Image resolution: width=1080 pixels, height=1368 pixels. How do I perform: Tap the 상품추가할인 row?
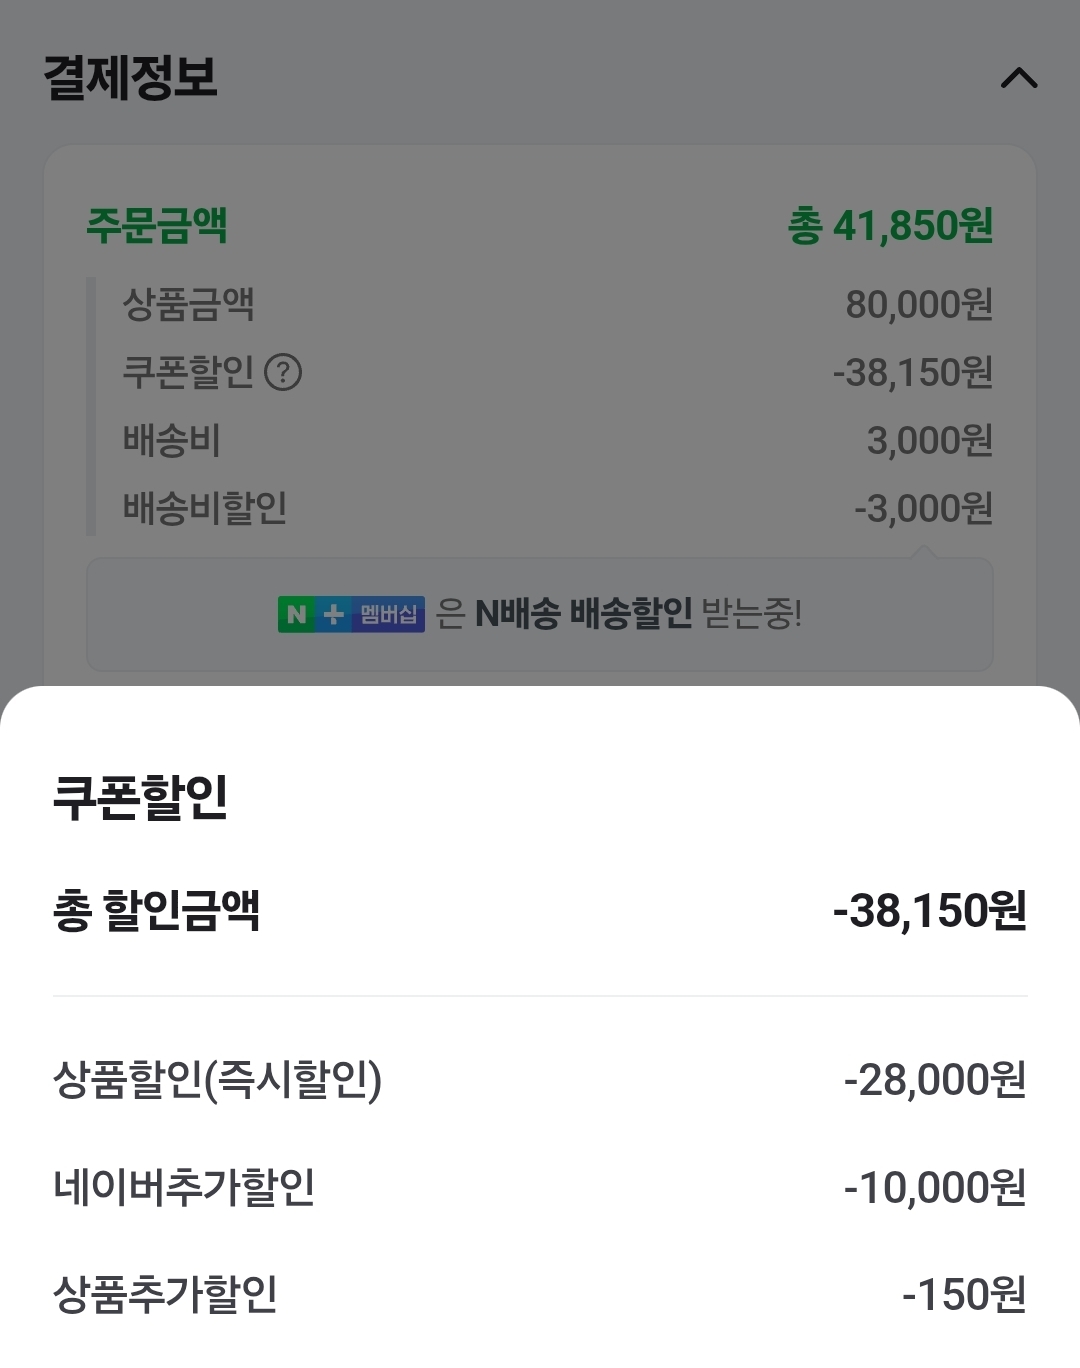click(x=540, y=1294)
